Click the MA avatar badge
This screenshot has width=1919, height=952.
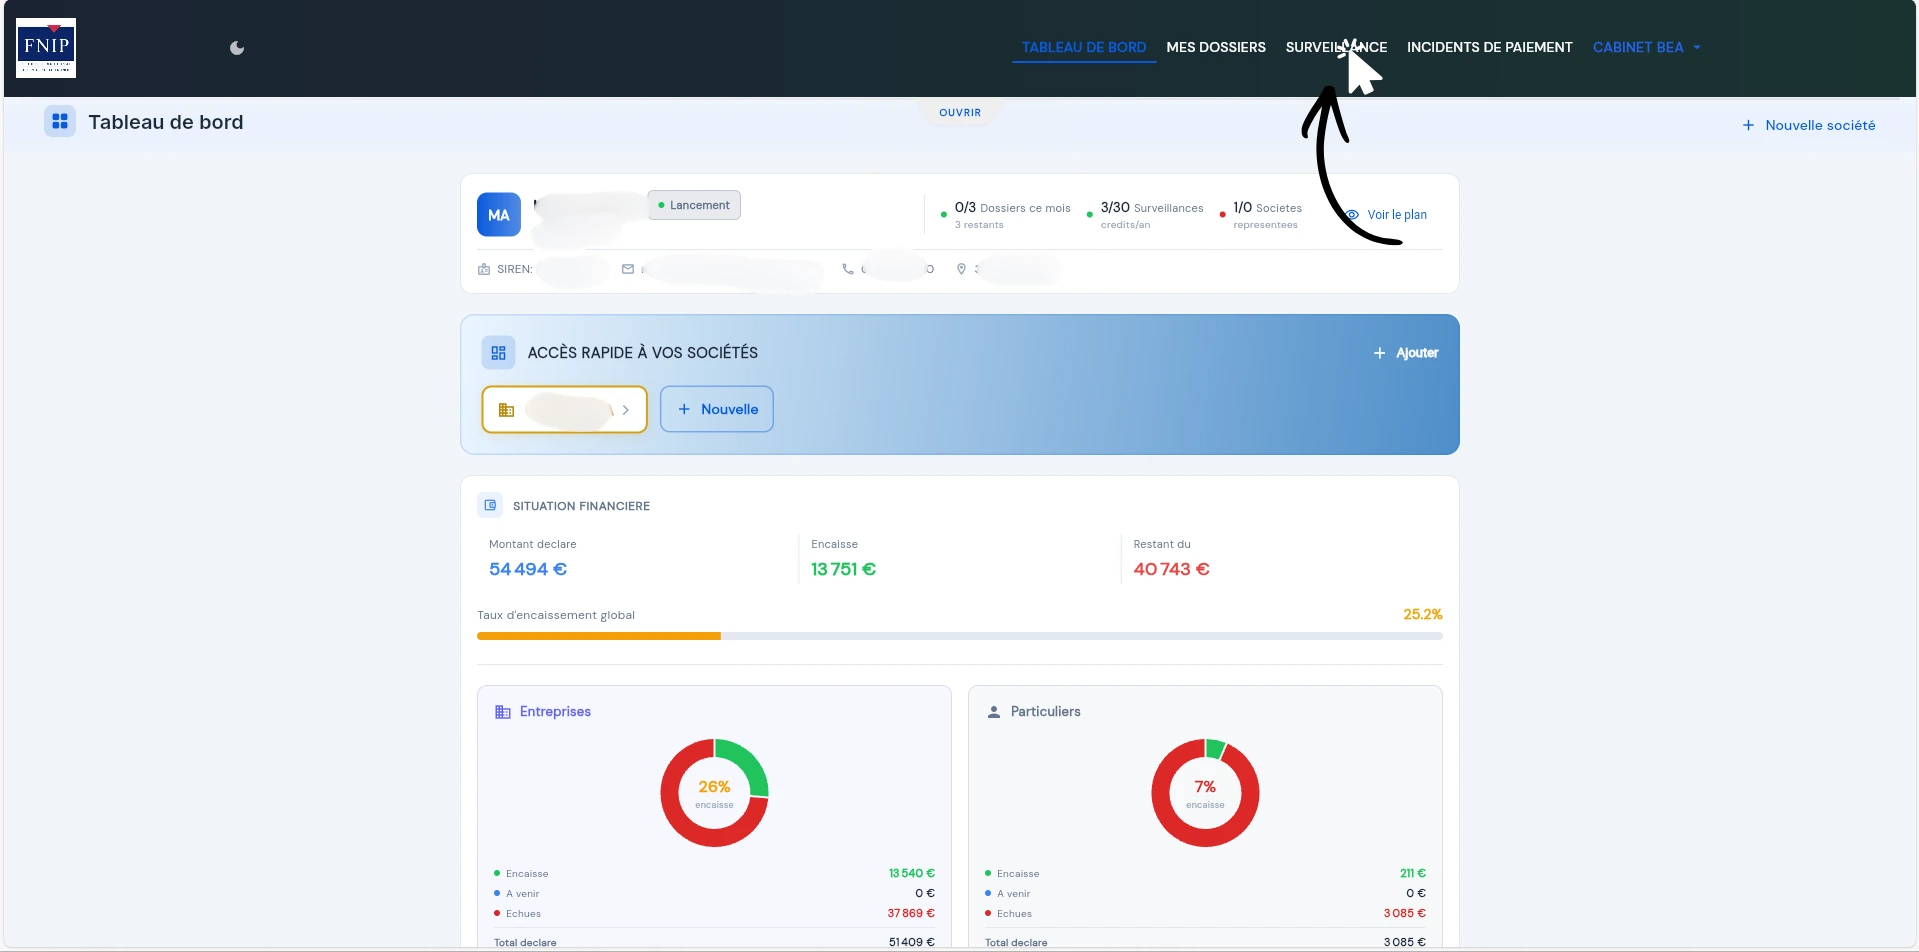point(498,215)
